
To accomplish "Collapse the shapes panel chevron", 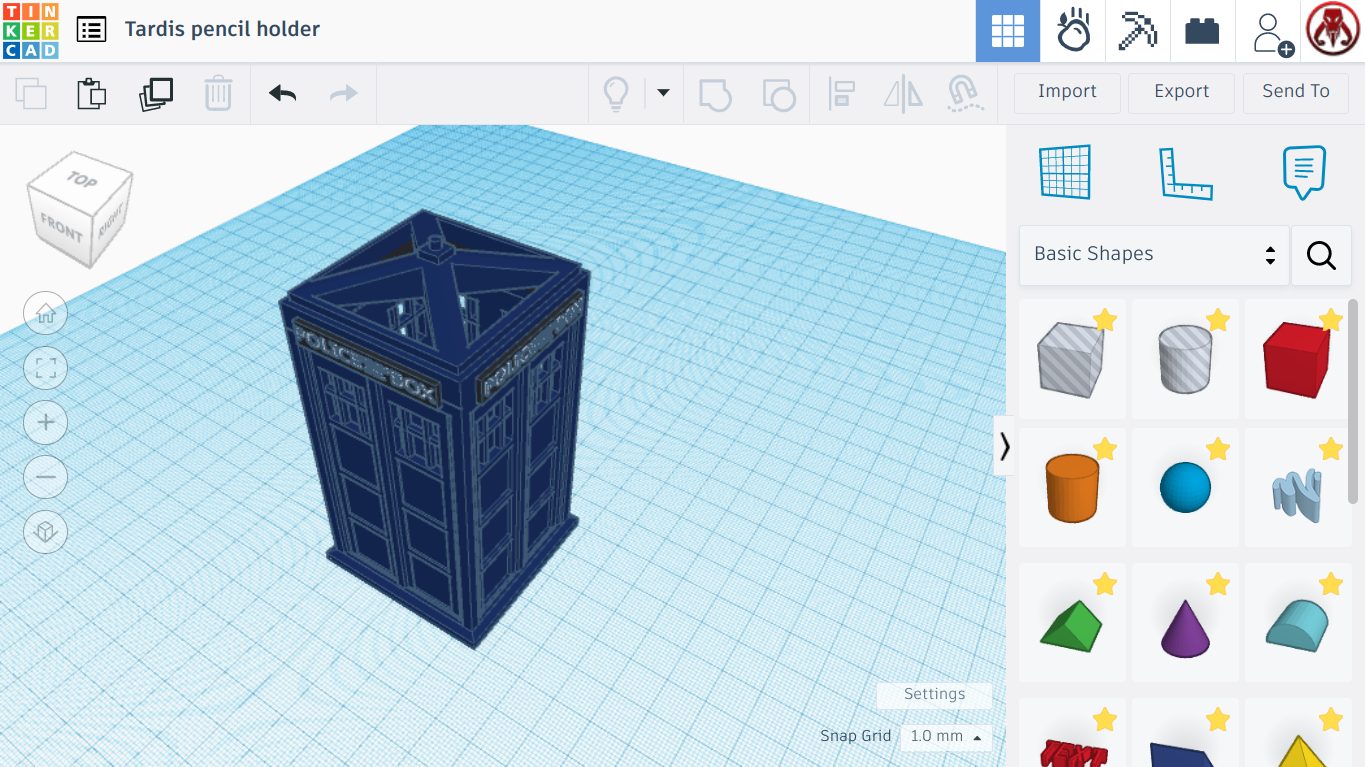I will [x=1004, y=446].
